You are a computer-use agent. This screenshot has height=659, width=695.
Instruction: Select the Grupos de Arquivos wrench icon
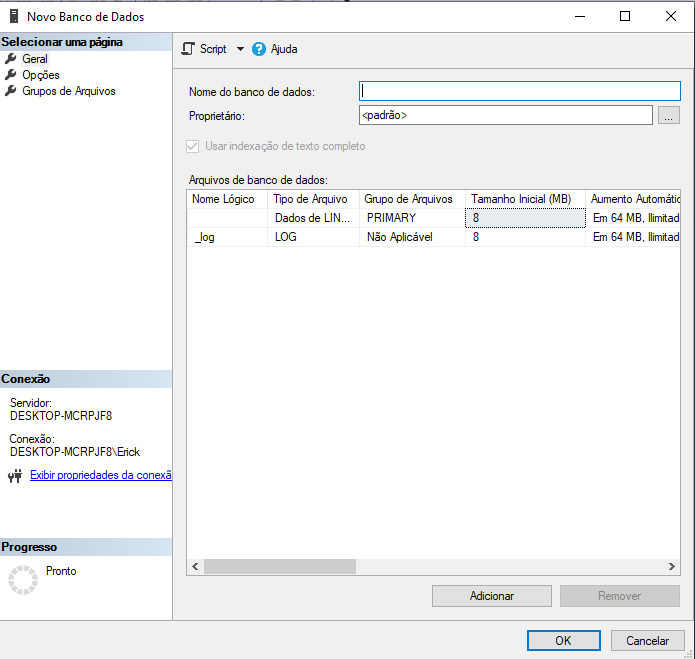11,91
